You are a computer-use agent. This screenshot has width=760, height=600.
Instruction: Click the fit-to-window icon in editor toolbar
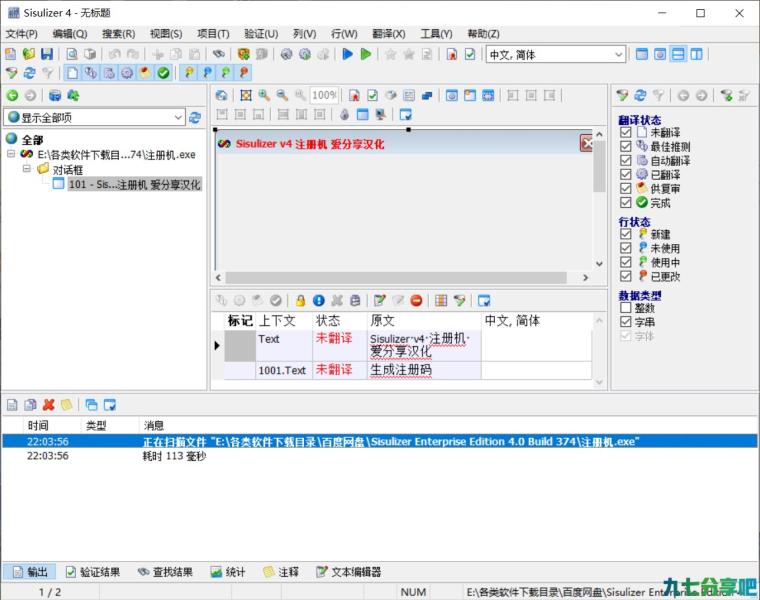(x=246, y=95)
